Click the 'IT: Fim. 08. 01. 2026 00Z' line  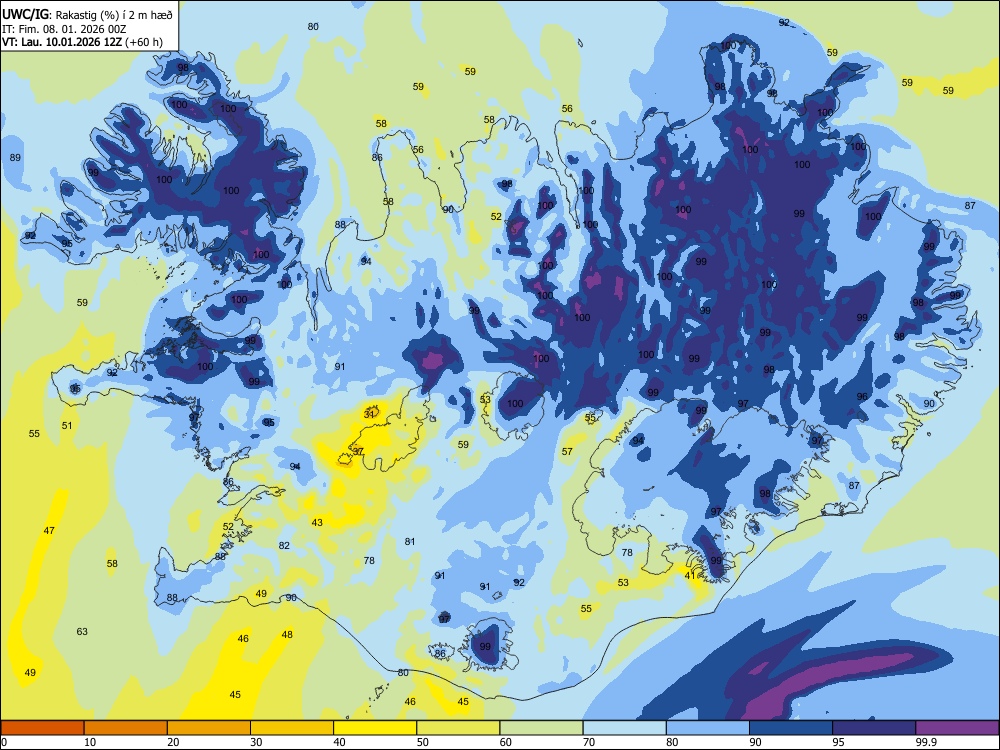click(x=64, y=29)
